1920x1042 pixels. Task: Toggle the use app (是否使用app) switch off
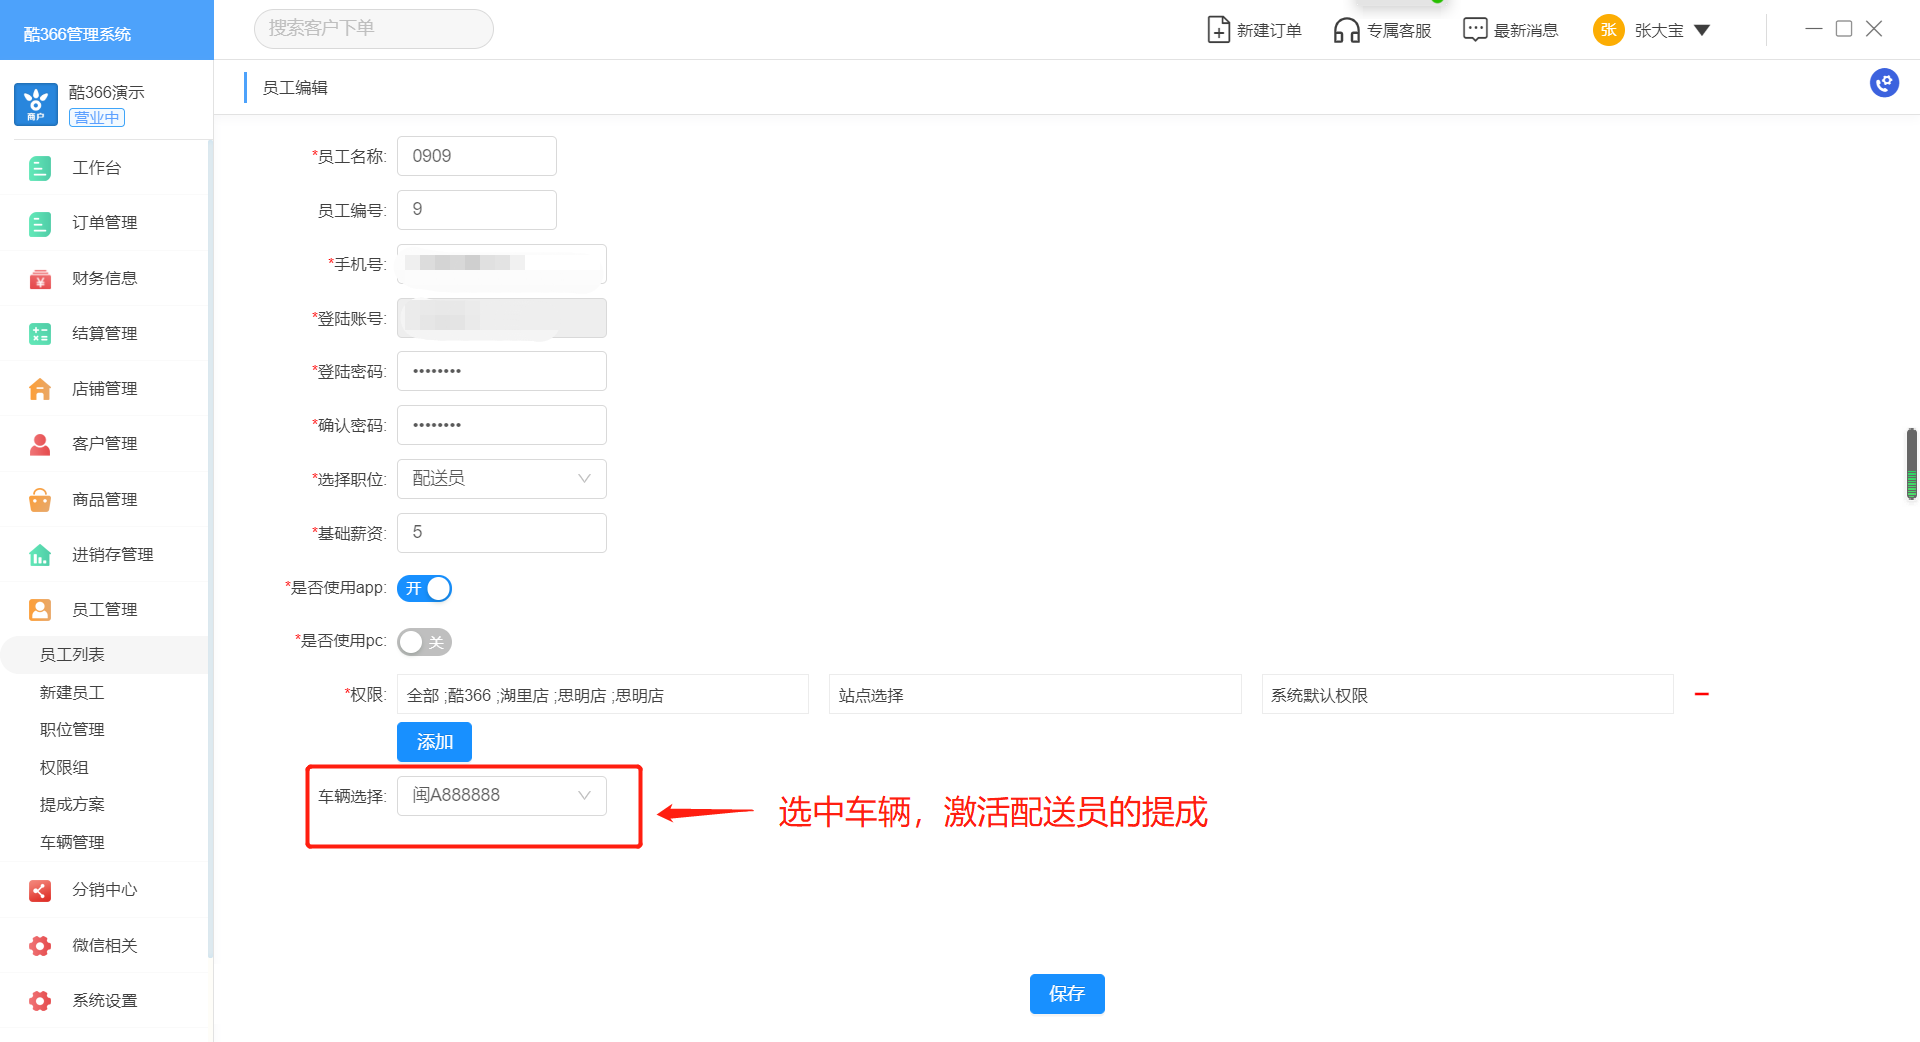pyautogui.click(x=425, y=589)
